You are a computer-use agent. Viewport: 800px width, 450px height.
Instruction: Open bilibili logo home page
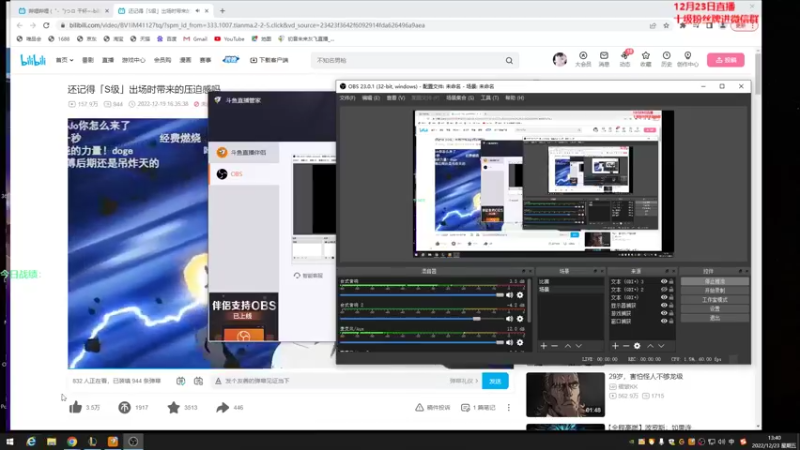33,60
